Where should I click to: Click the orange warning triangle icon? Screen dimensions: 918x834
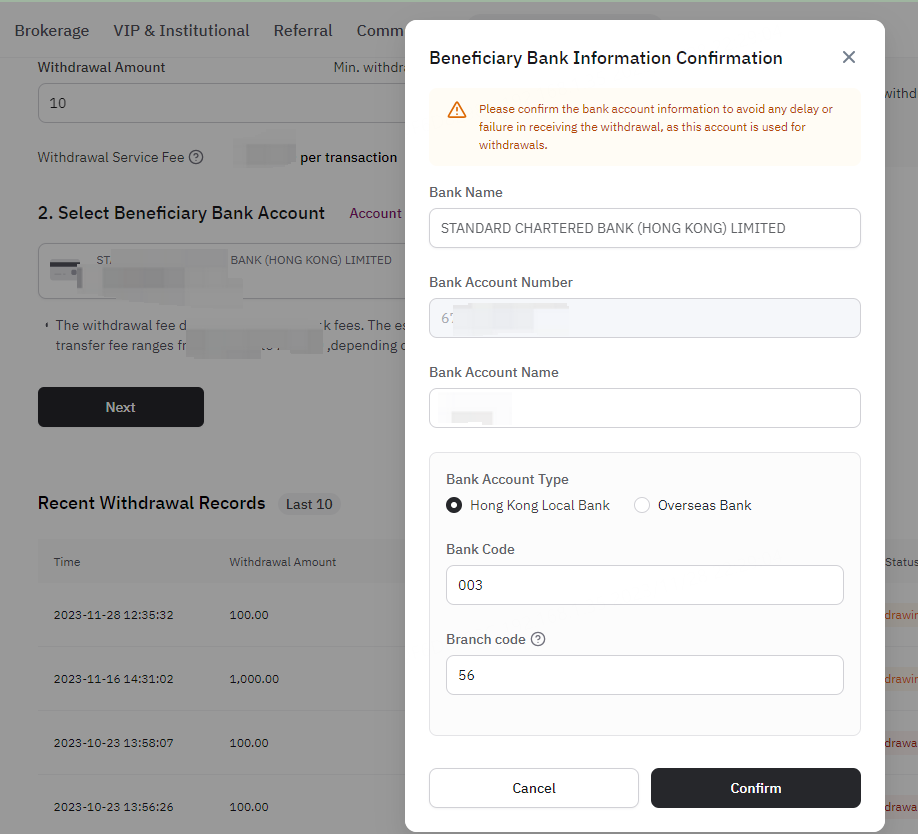tap(457, 109)
